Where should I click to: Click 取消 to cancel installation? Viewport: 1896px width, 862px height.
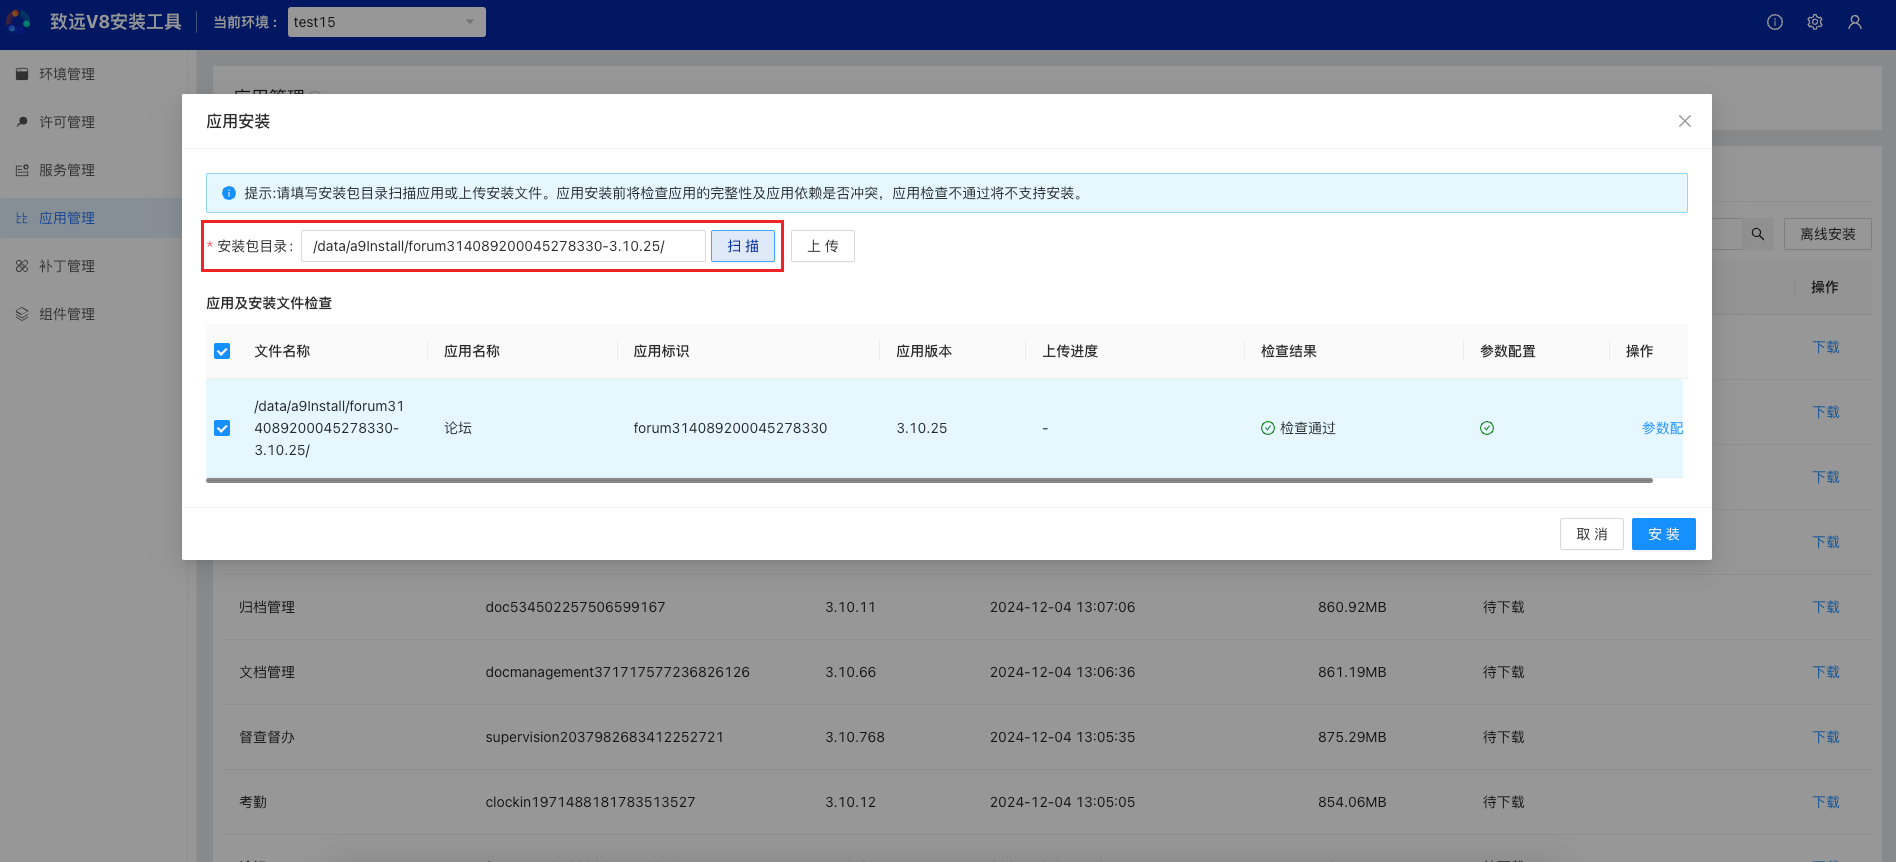coord(1591,534)
